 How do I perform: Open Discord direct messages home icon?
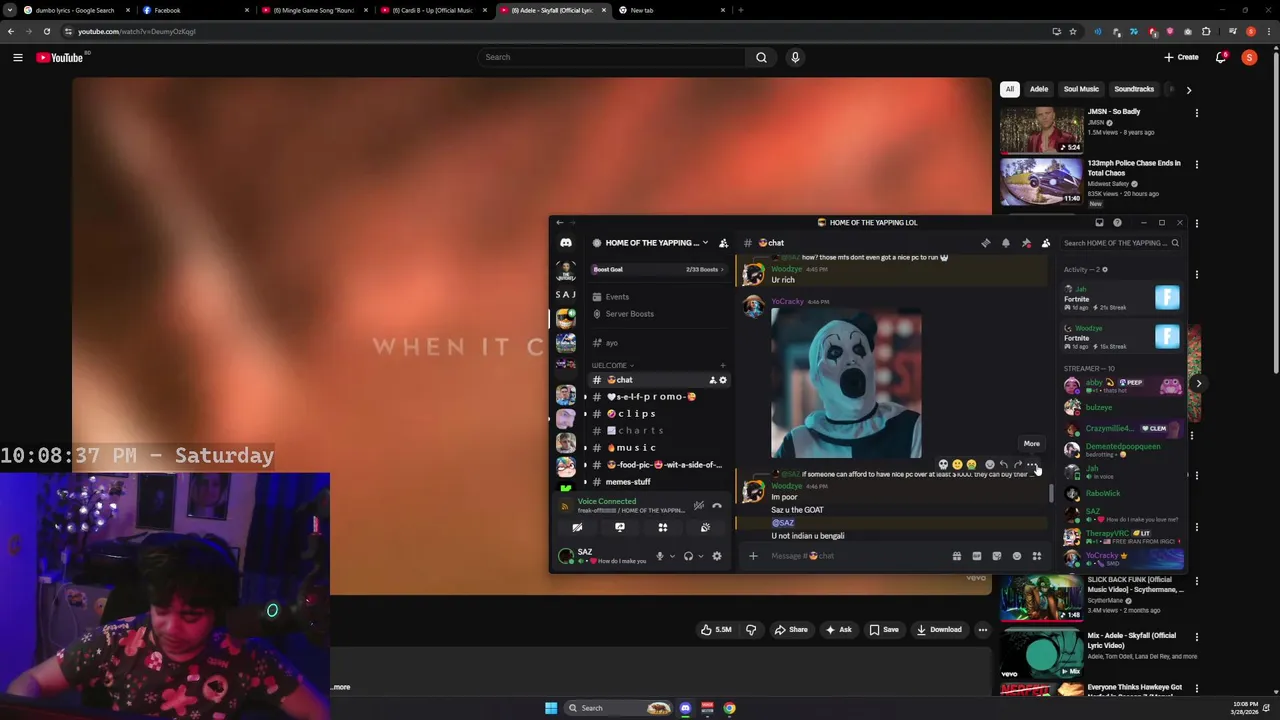pyautogui.click(x=566, y=243)
